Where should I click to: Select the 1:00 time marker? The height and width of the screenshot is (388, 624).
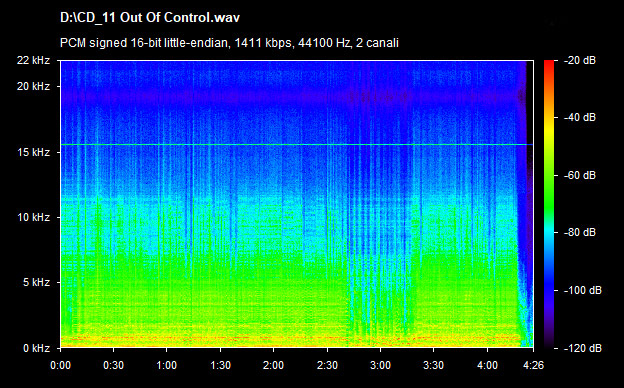[166, 365]
